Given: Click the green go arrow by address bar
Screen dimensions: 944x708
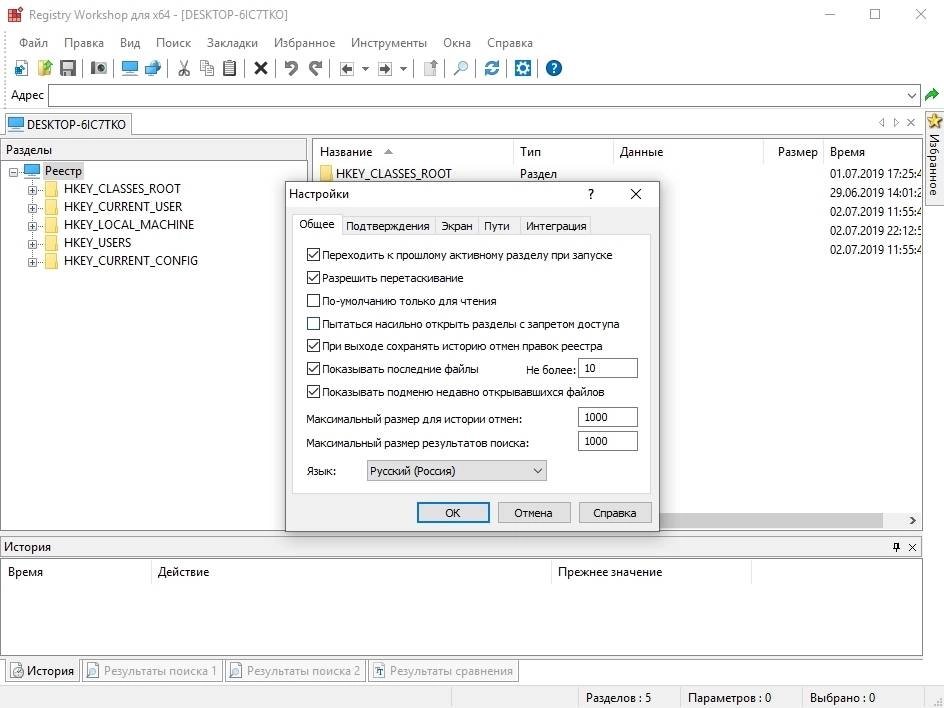Looking at the screenshot, I should pyautogui.click(x=932, y=95).
